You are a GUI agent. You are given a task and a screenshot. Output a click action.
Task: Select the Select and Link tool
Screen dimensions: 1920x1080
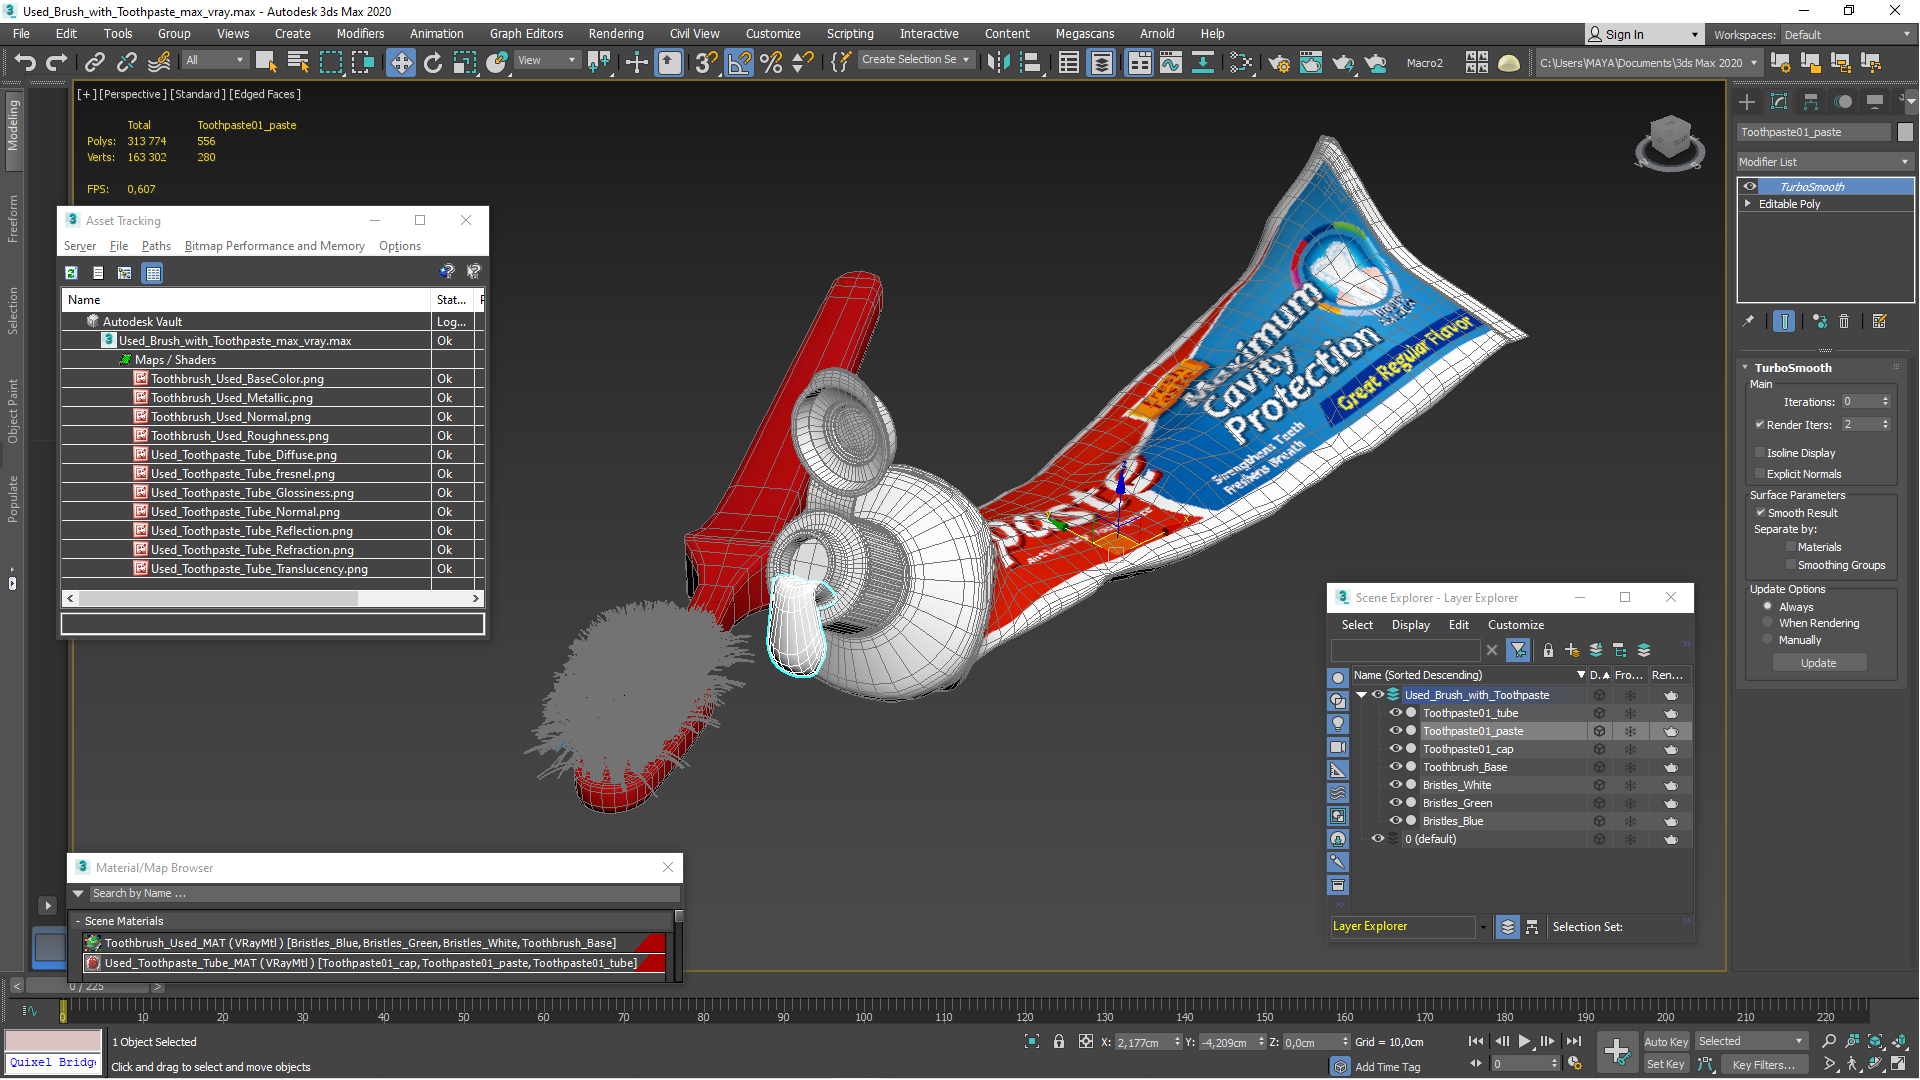(95, 62)
